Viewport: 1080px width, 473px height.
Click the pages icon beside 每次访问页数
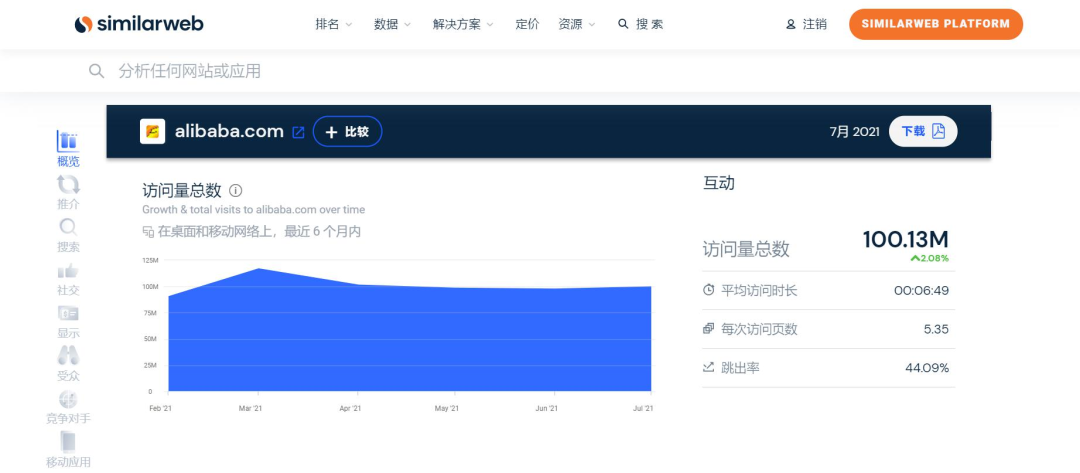708,328
